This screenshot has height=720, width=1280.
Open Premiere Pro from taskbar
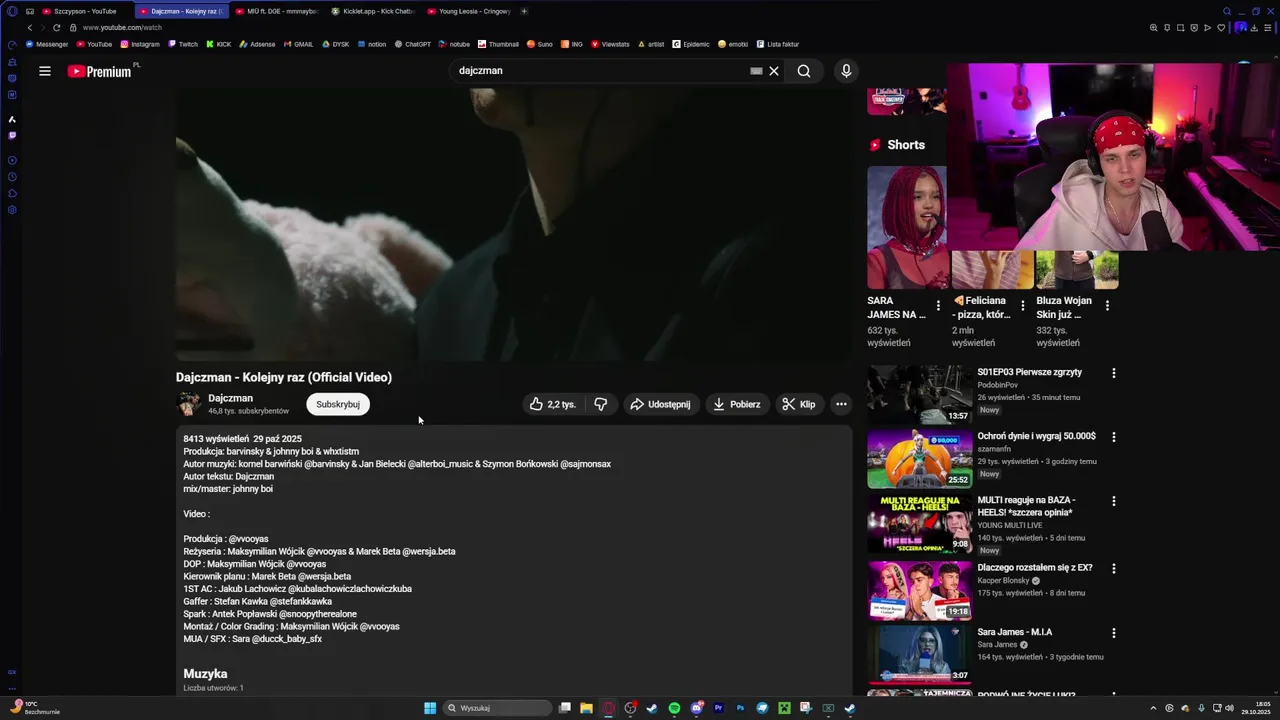click(718, 708)
